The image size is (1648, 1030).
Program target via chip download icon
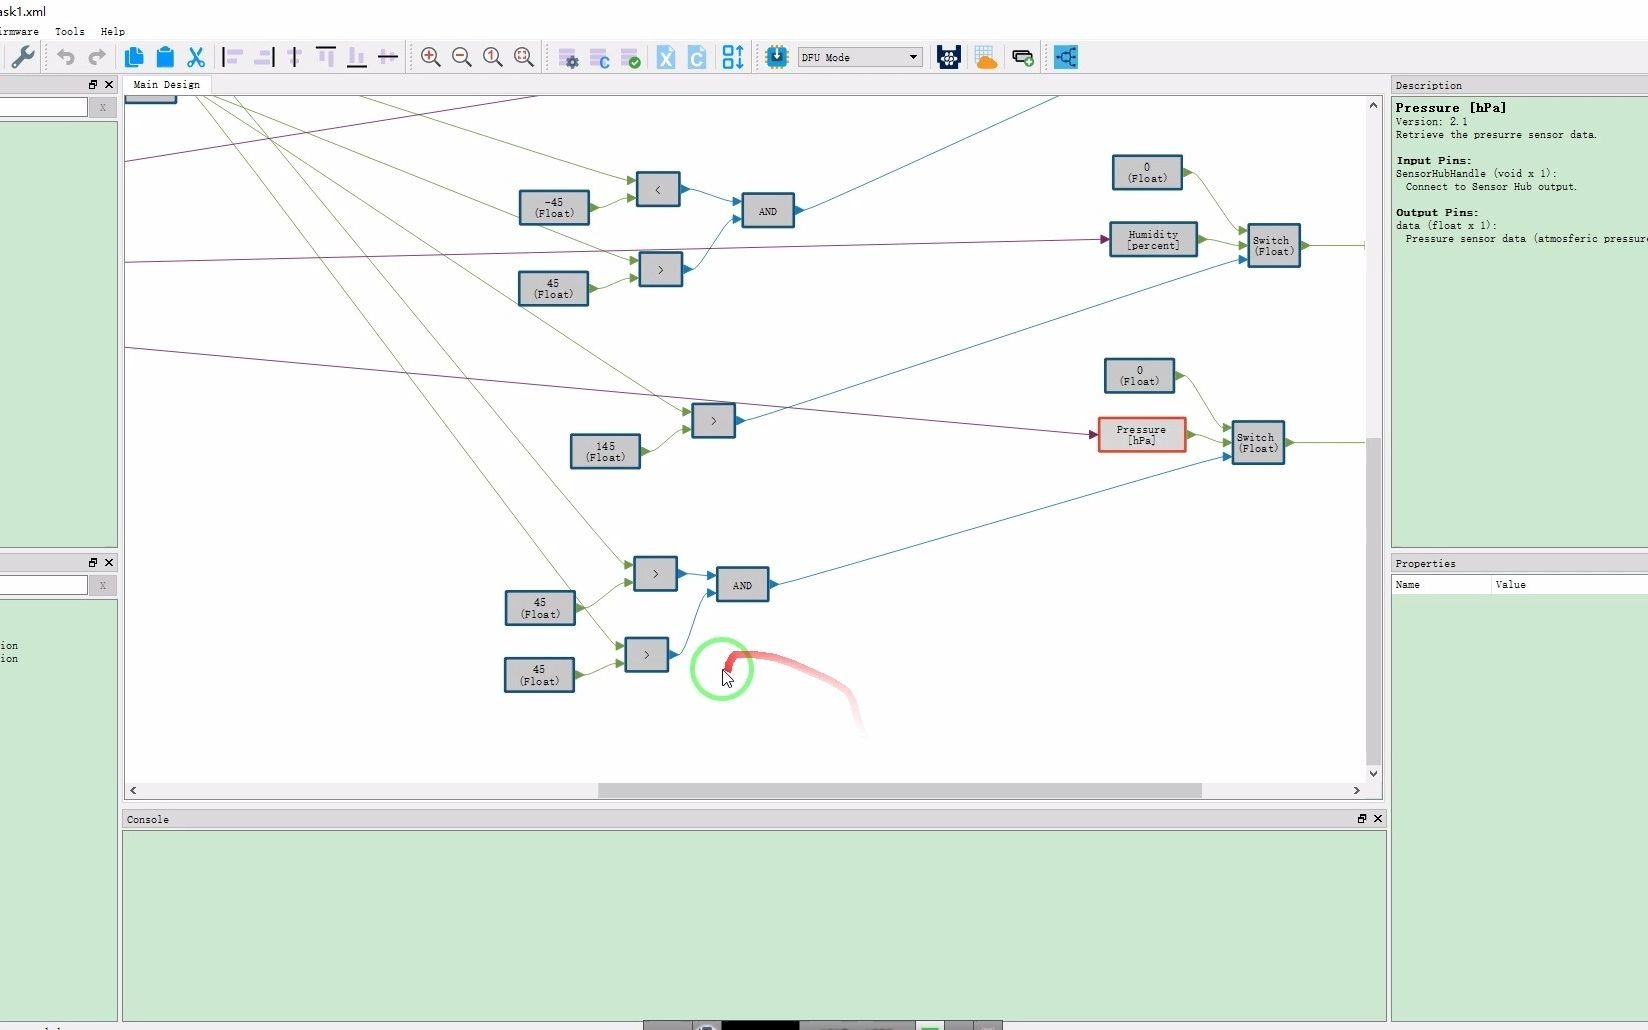click(777, 57)
